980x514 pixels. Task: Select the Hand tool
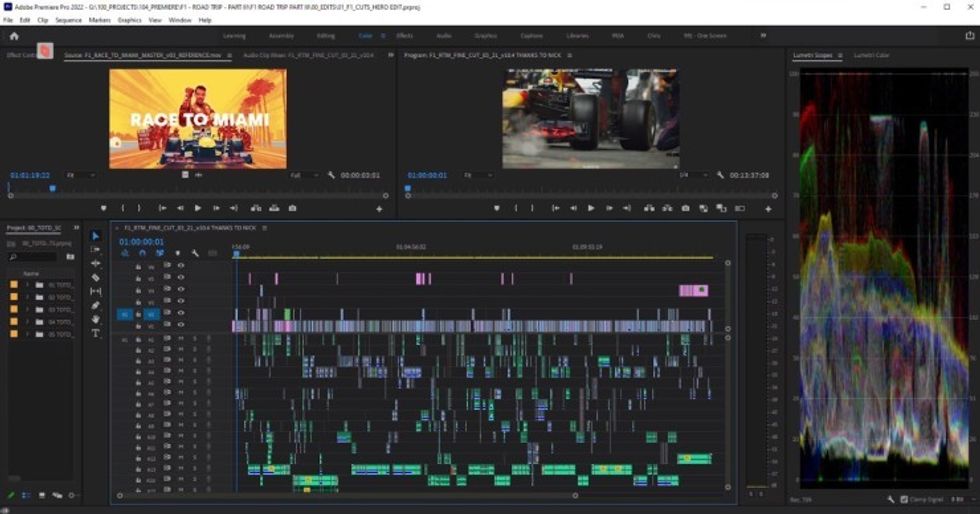[x=95, y=319]
